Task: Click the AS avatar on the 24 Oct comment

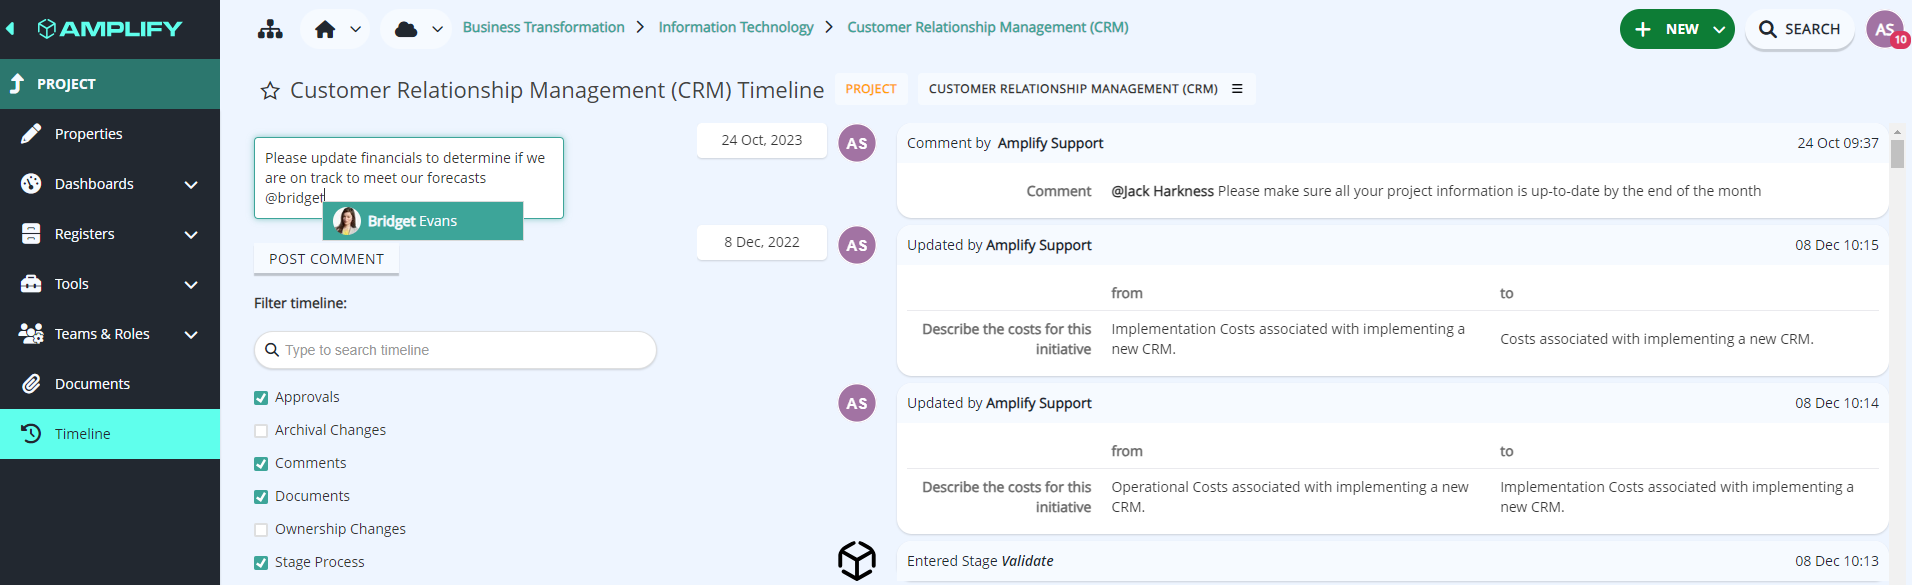Action: 857,143
